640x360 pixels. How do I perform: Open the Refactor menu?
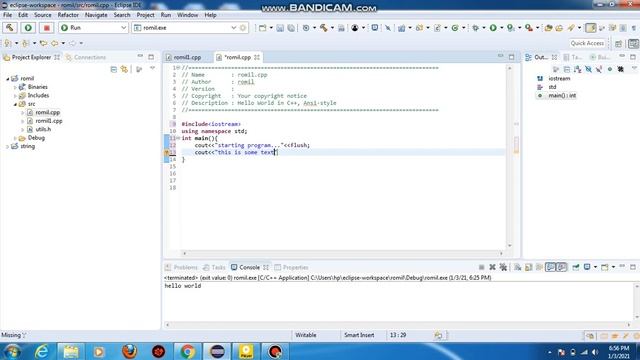[x=68, y=15]
